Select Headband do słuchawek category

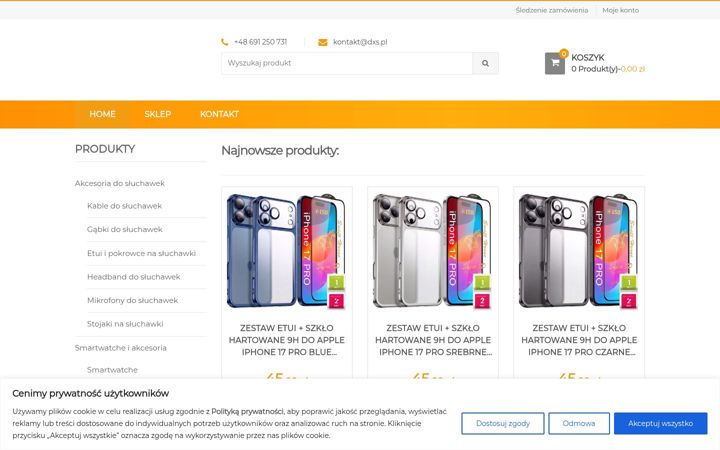click(x=134, y=277)
